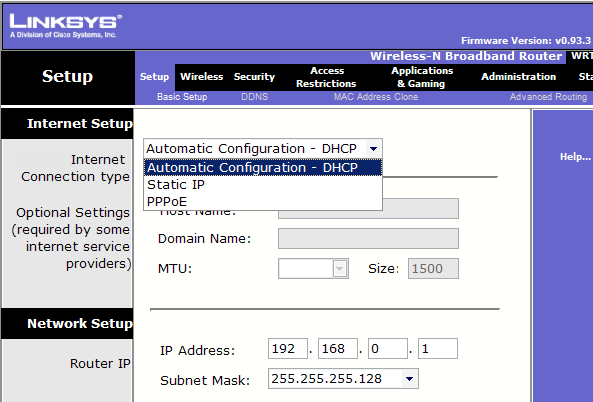Click the Domain Name: label
The width and height of the screenshot is (593, 402).
tap(204, 239)
